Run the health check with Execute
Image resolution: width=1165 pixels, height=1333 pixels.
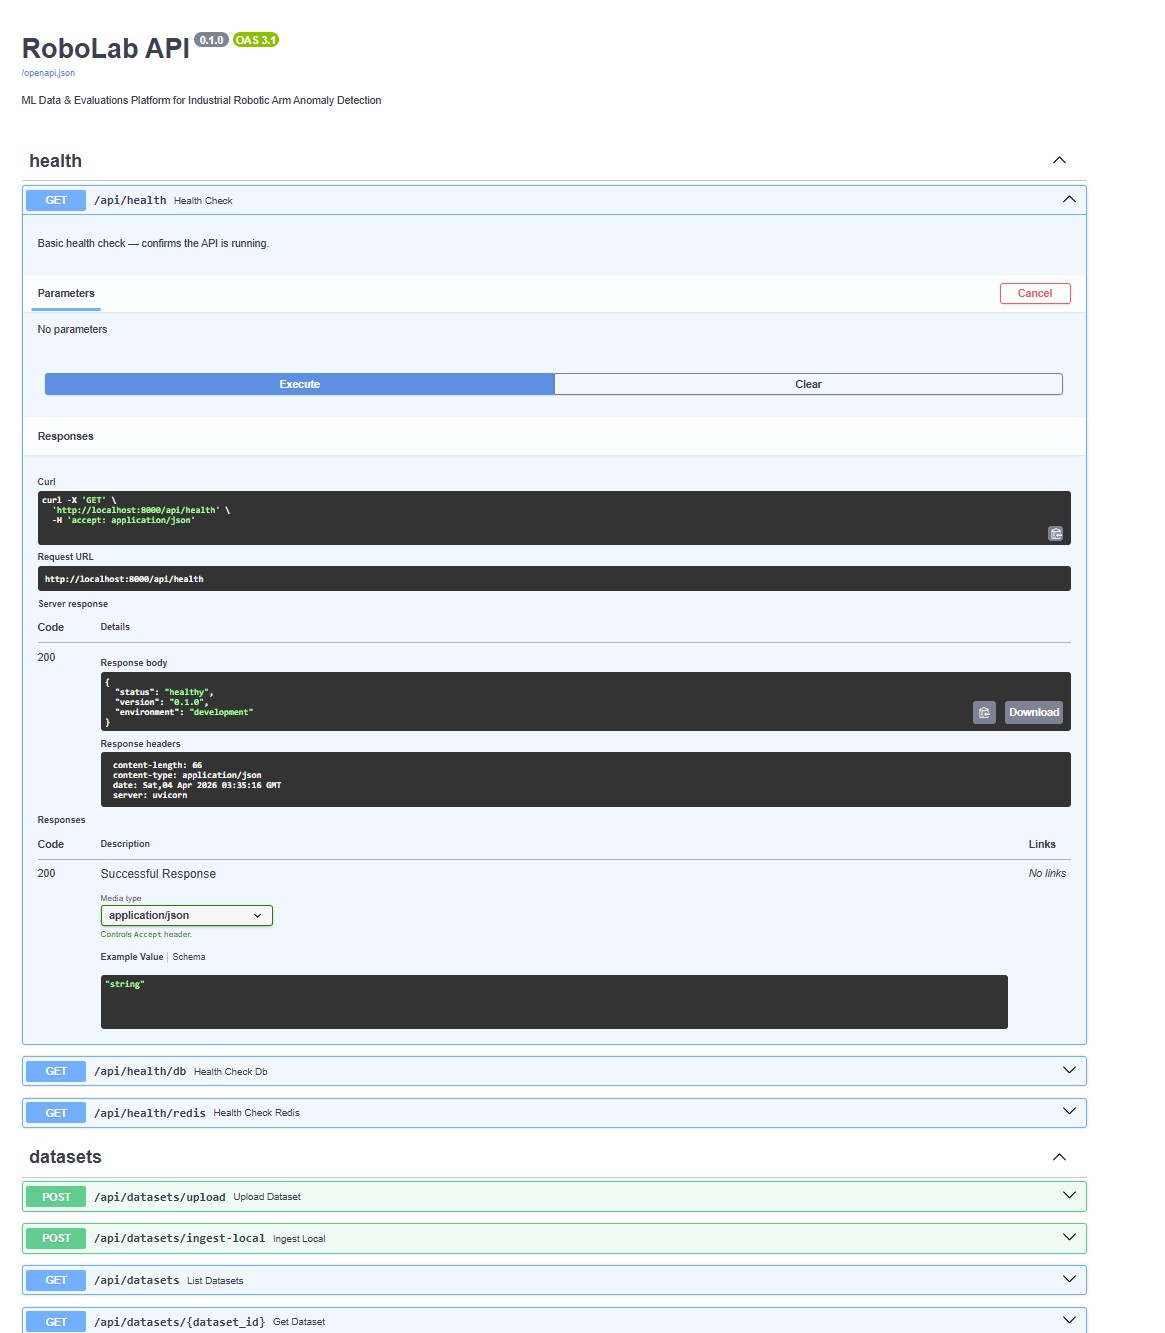coord(300,384)
